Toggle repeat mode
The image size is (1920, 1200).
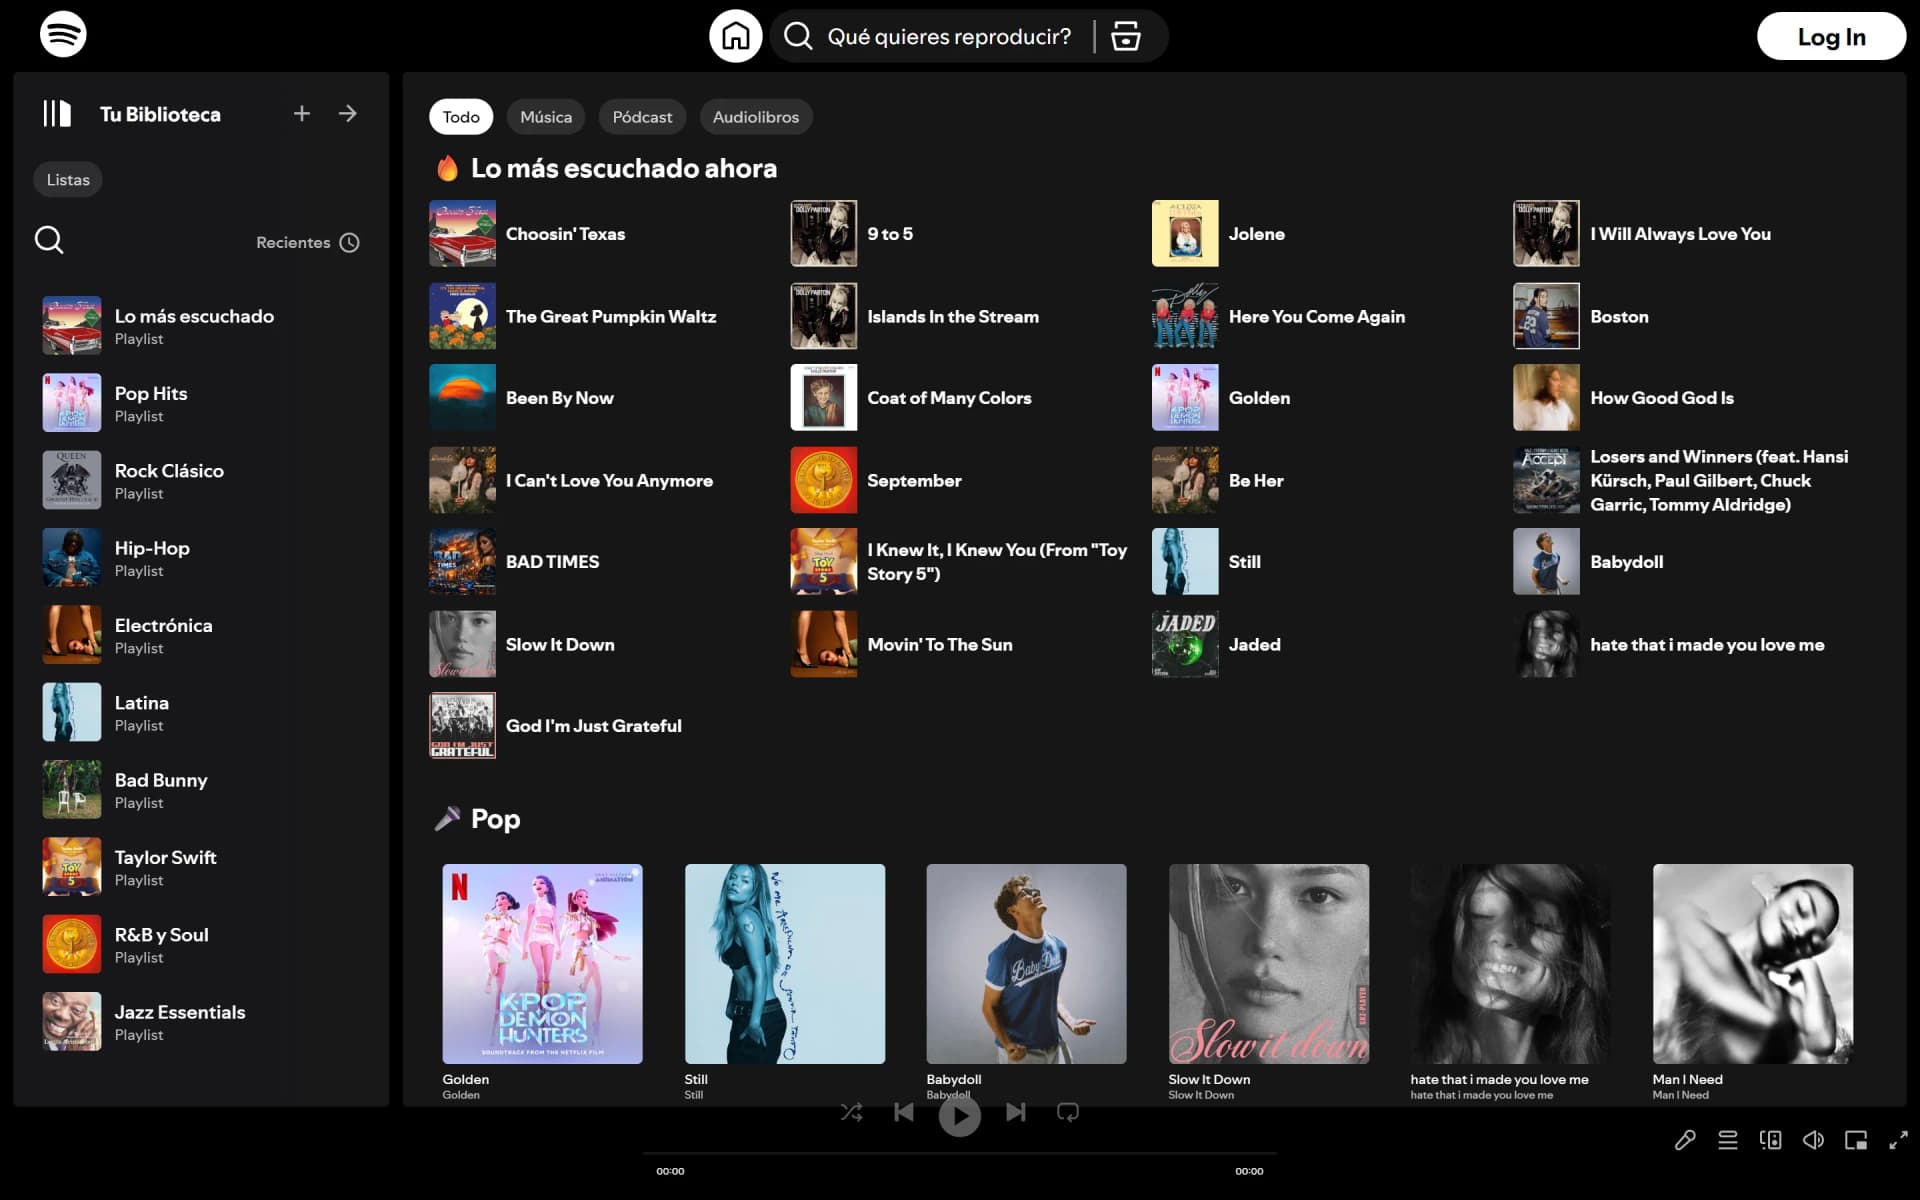tap(1068, 1112)
